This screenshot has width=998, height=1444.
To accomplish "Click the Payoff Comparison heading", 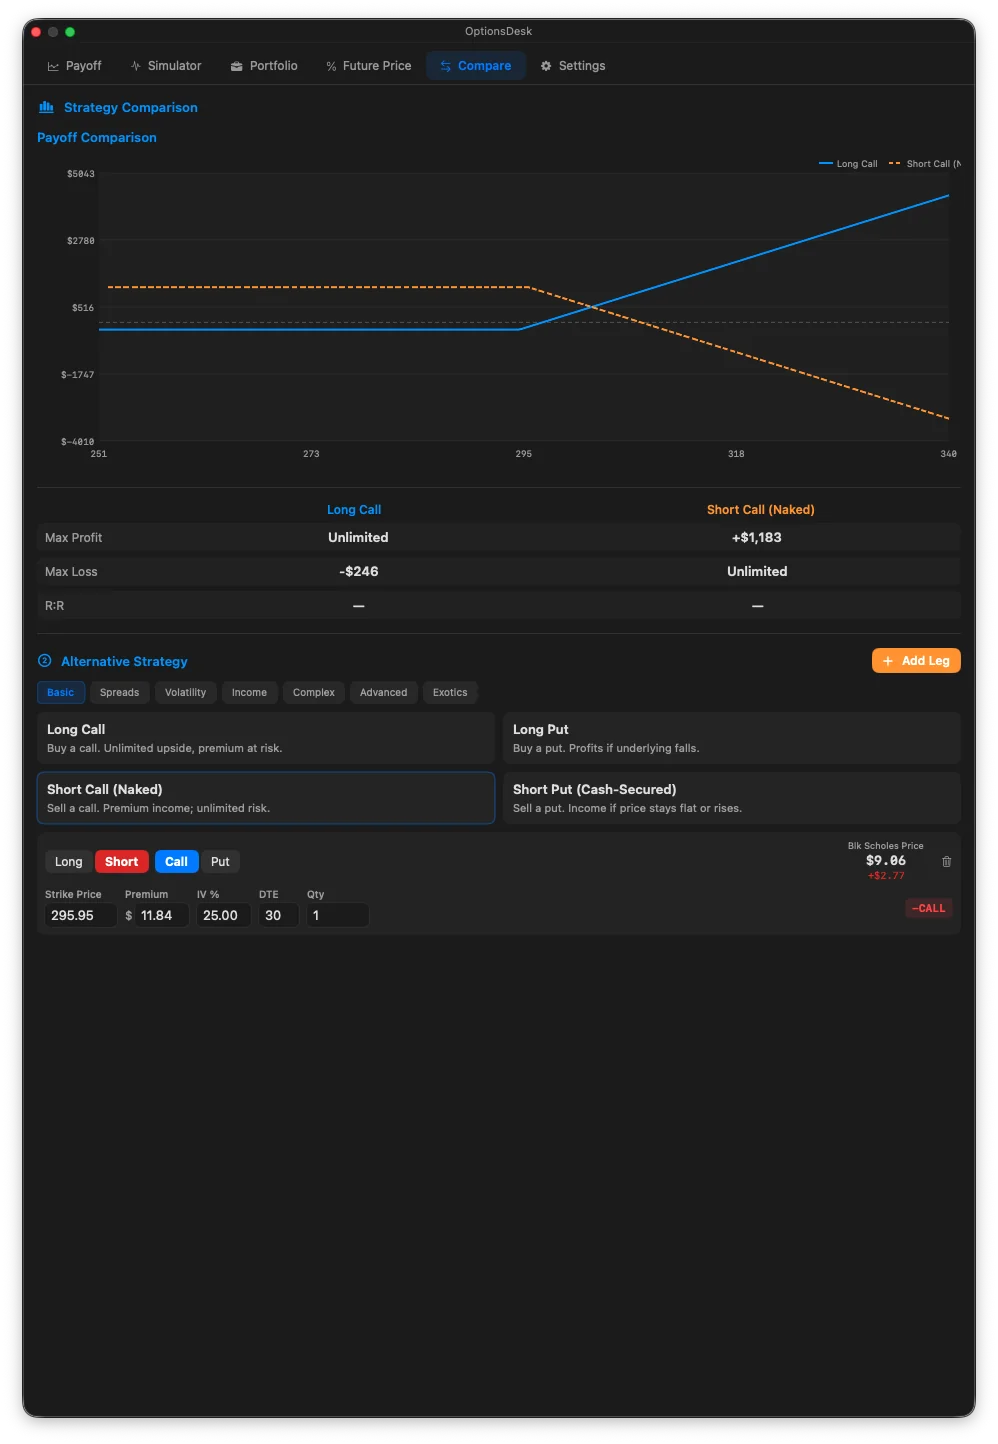I will coord(97,138).
